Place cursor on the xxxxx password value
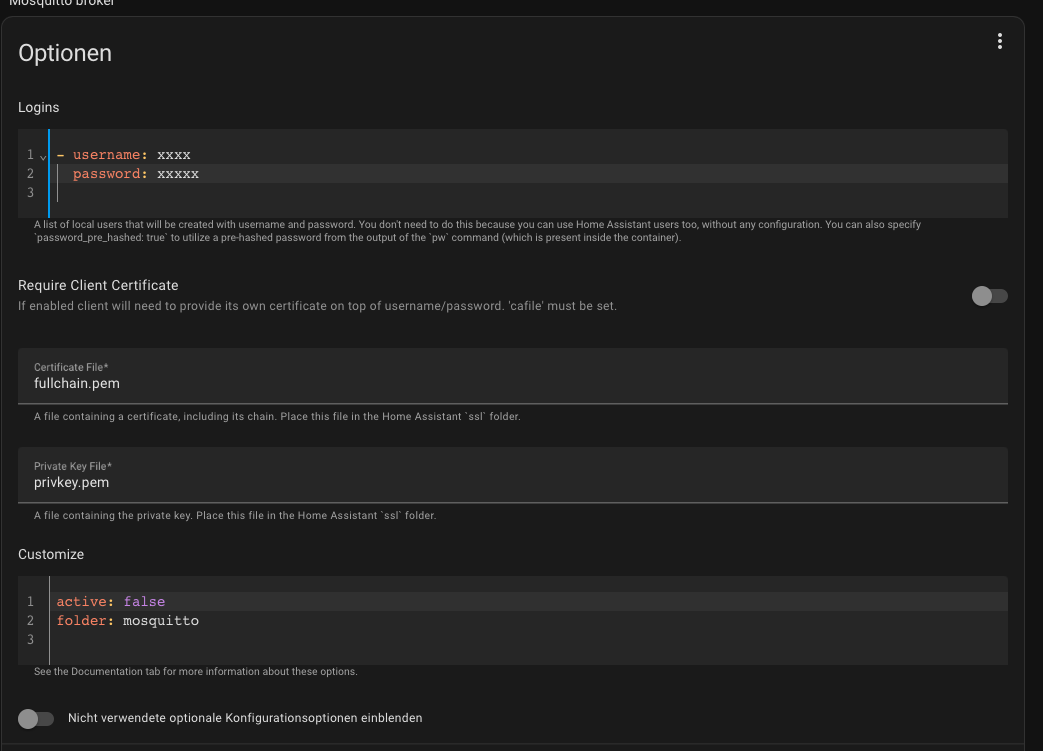 pyautogui.click(x=178, y=174)
